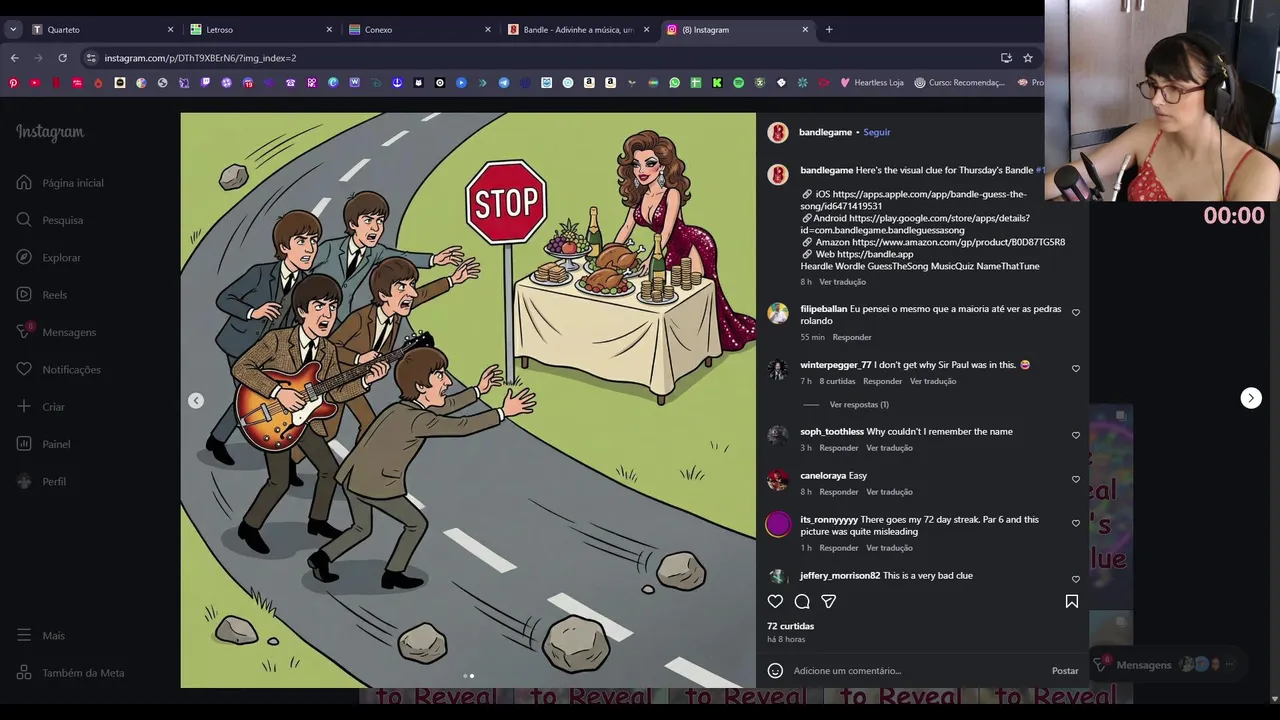Viewport: 1280px width, 720px height.
Task: Open Notificações in sidebar
Action: point(59,370)
